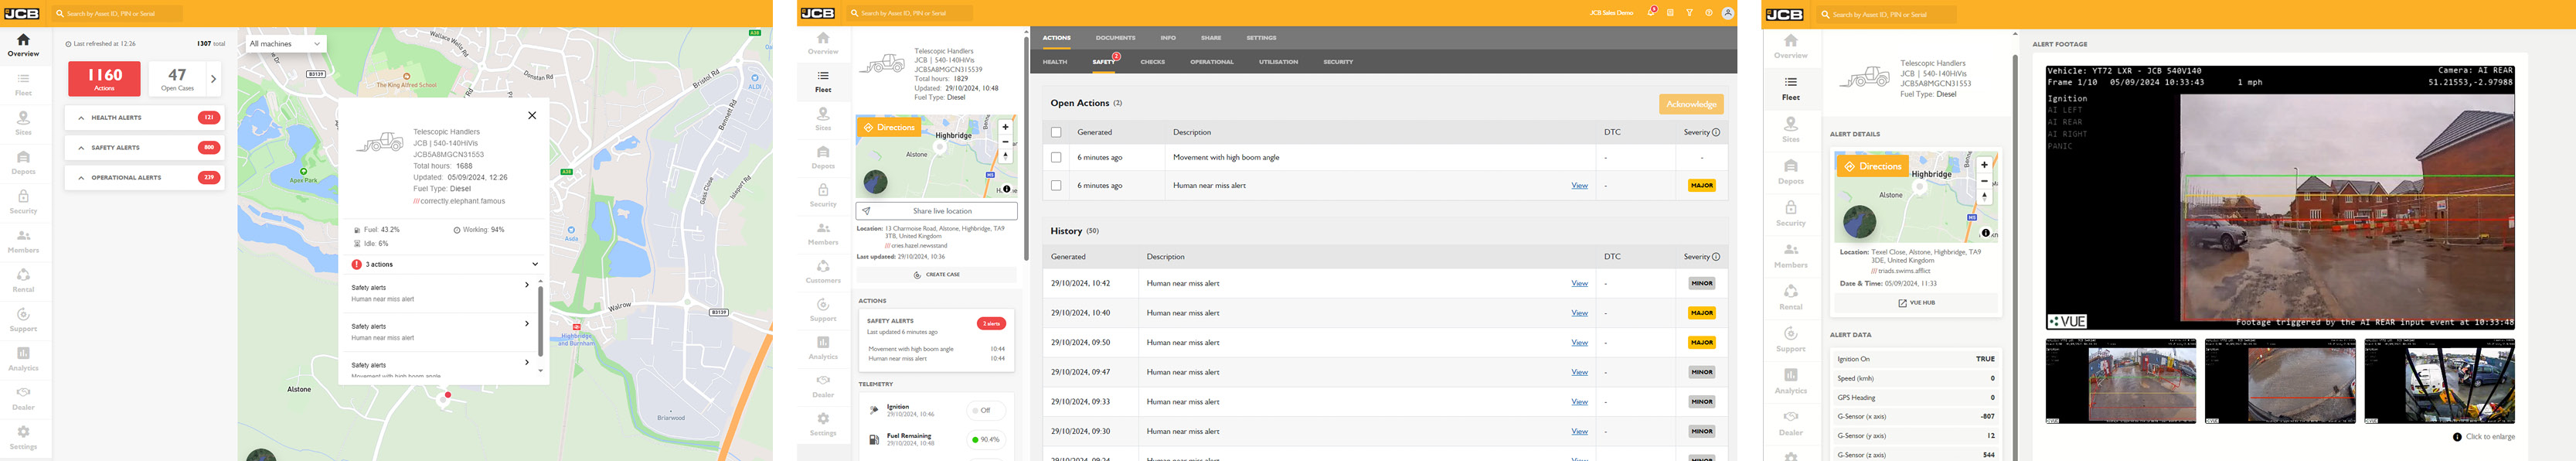Check the open Human near miss alert row

[x=1056, y=185]
